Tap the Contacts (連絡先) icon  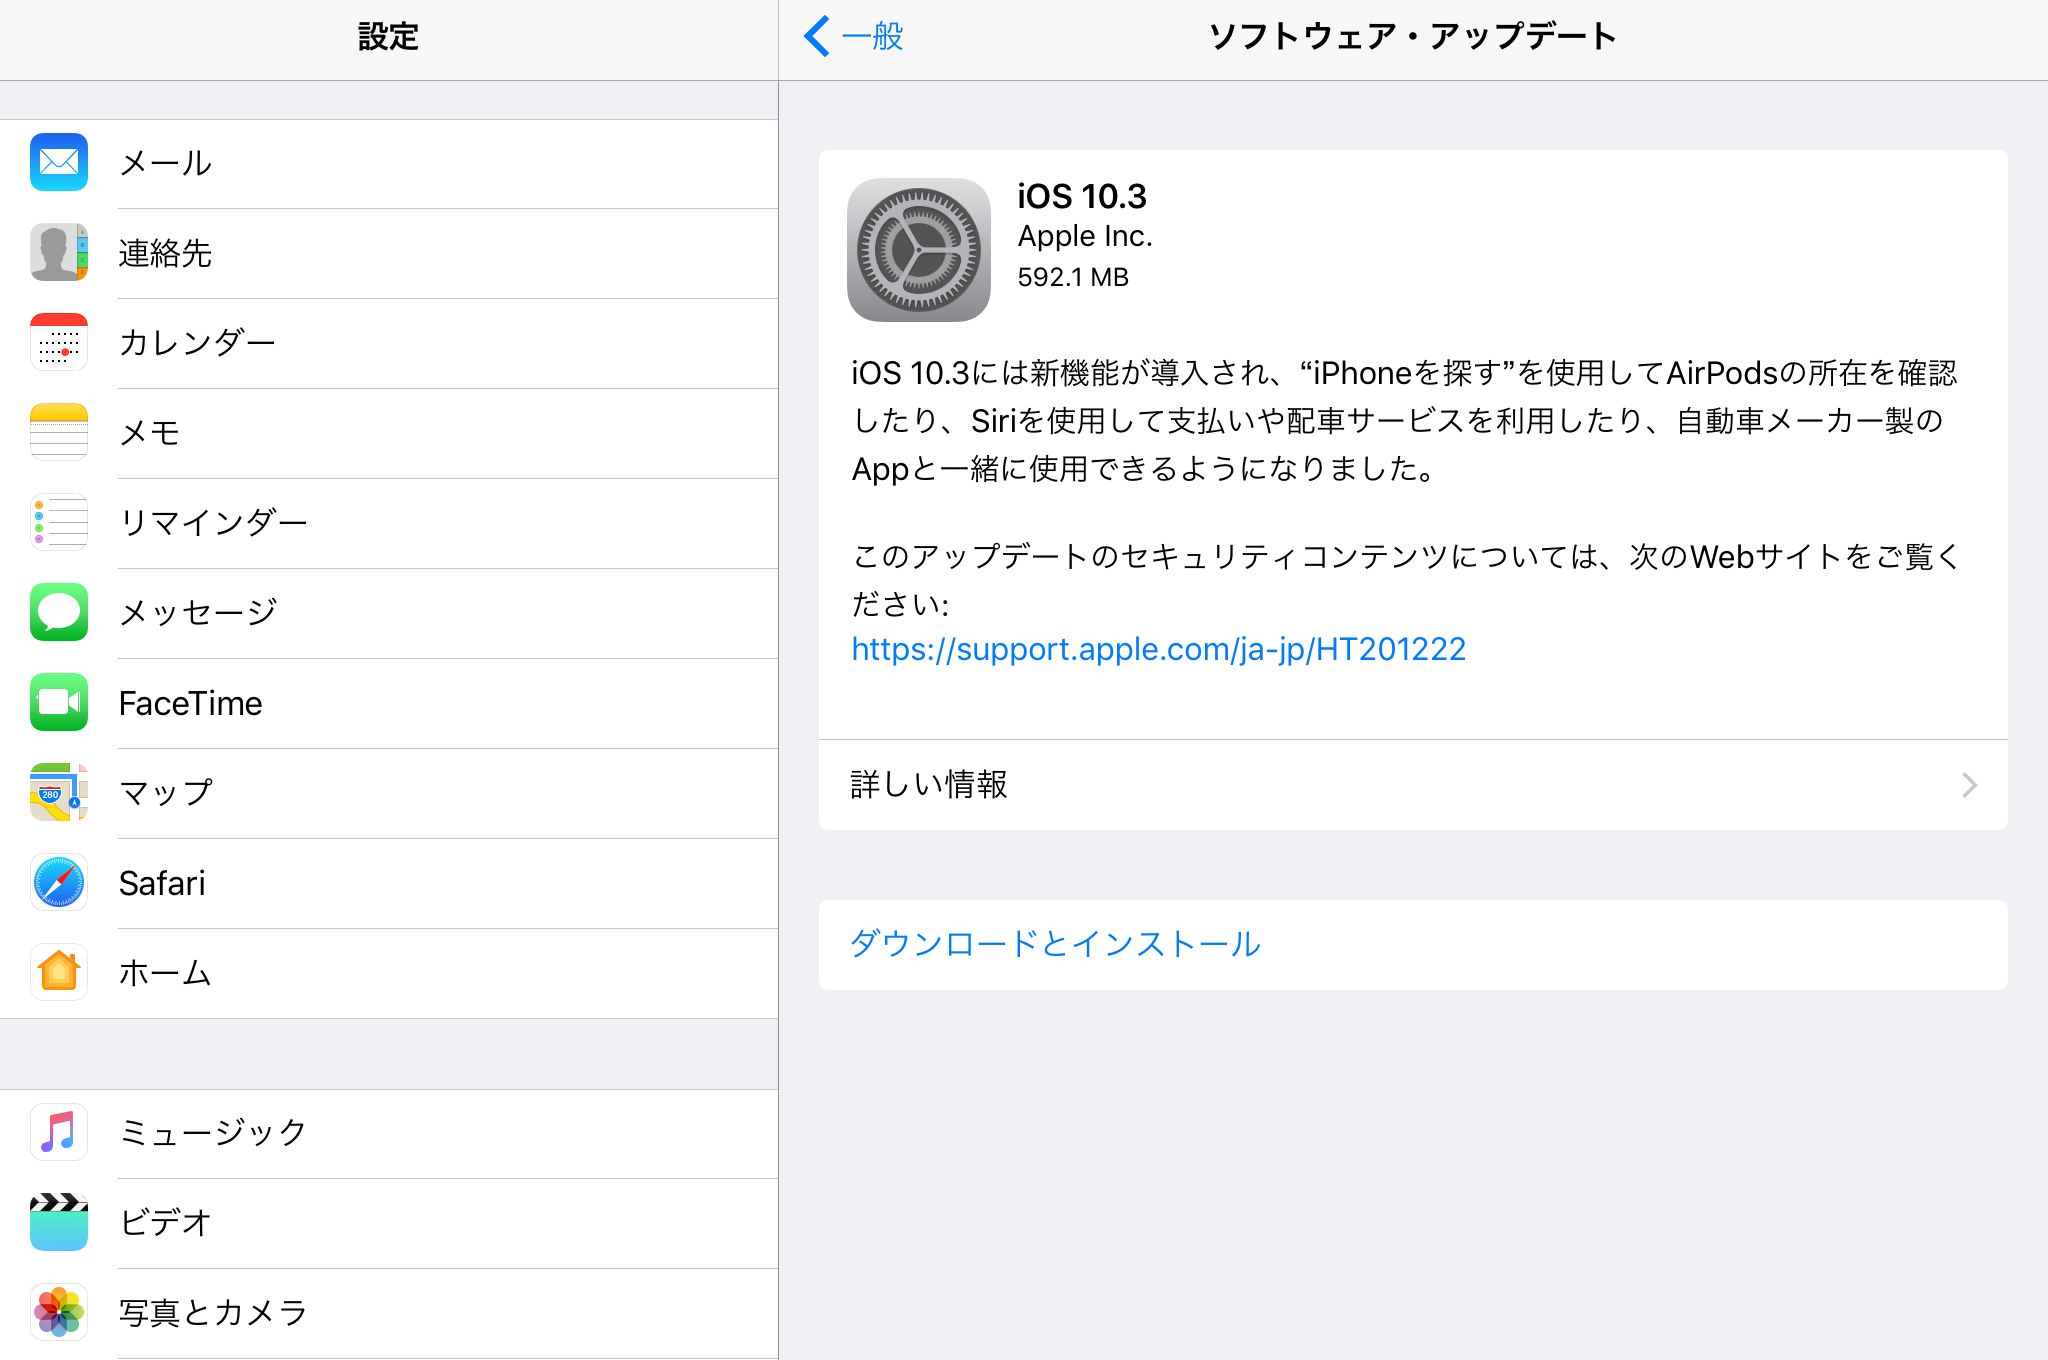tap(59, 252)
